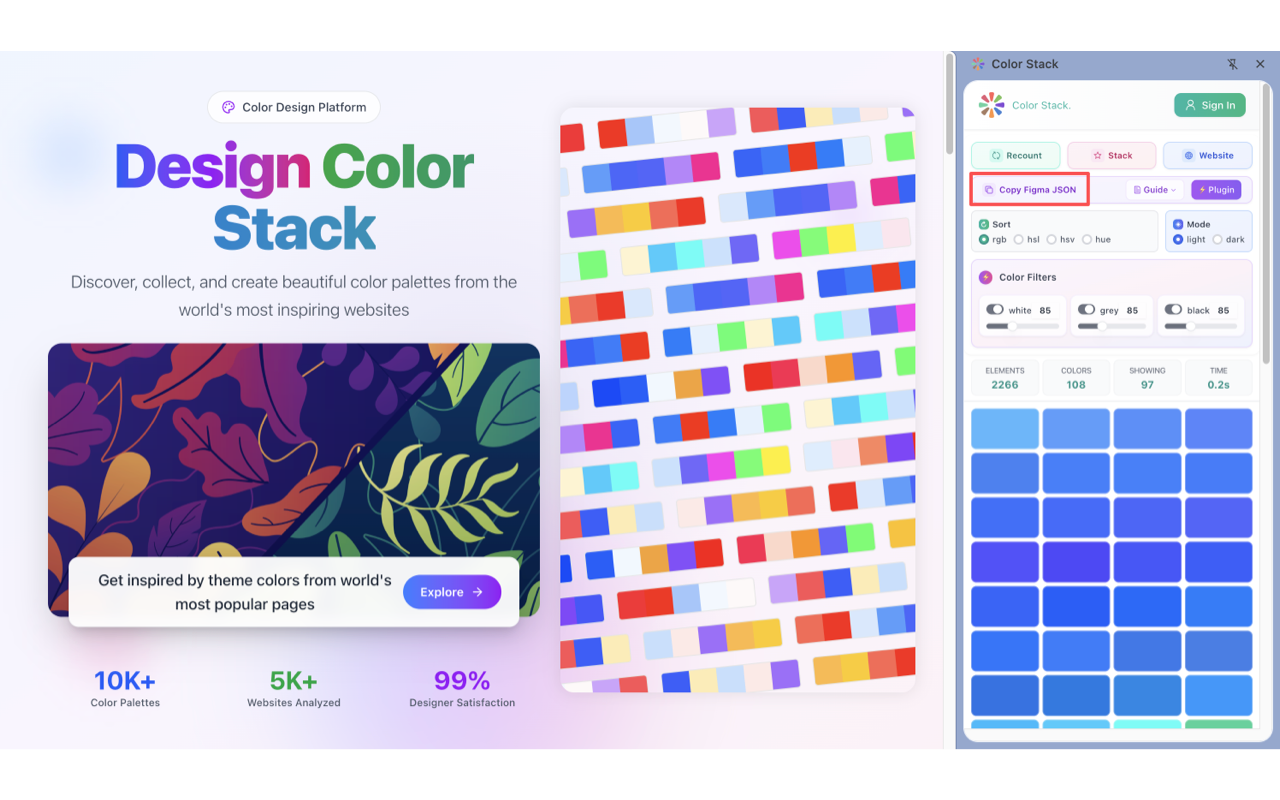Click the unpin icon in panel title bar
The height and width of the screenshot is (800, 1280).
1232,64
